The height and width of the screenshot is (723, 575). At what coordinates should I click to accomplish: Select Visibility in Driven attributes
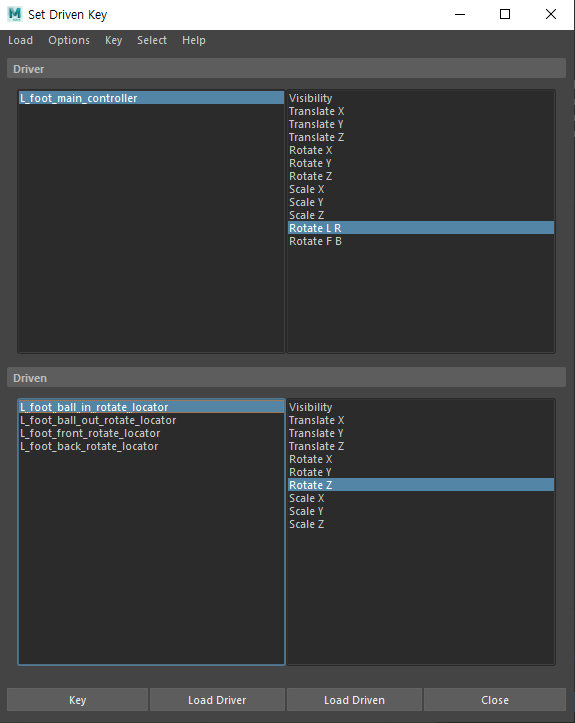tap(421, 407)
